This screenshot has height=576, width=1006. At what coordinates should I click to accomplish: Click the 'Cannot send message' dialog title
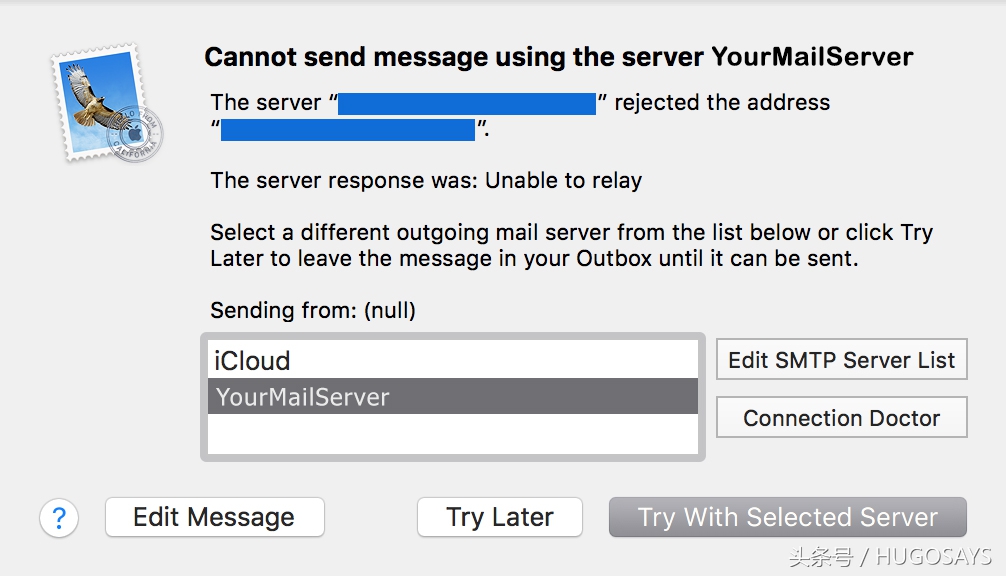point(558,57)
